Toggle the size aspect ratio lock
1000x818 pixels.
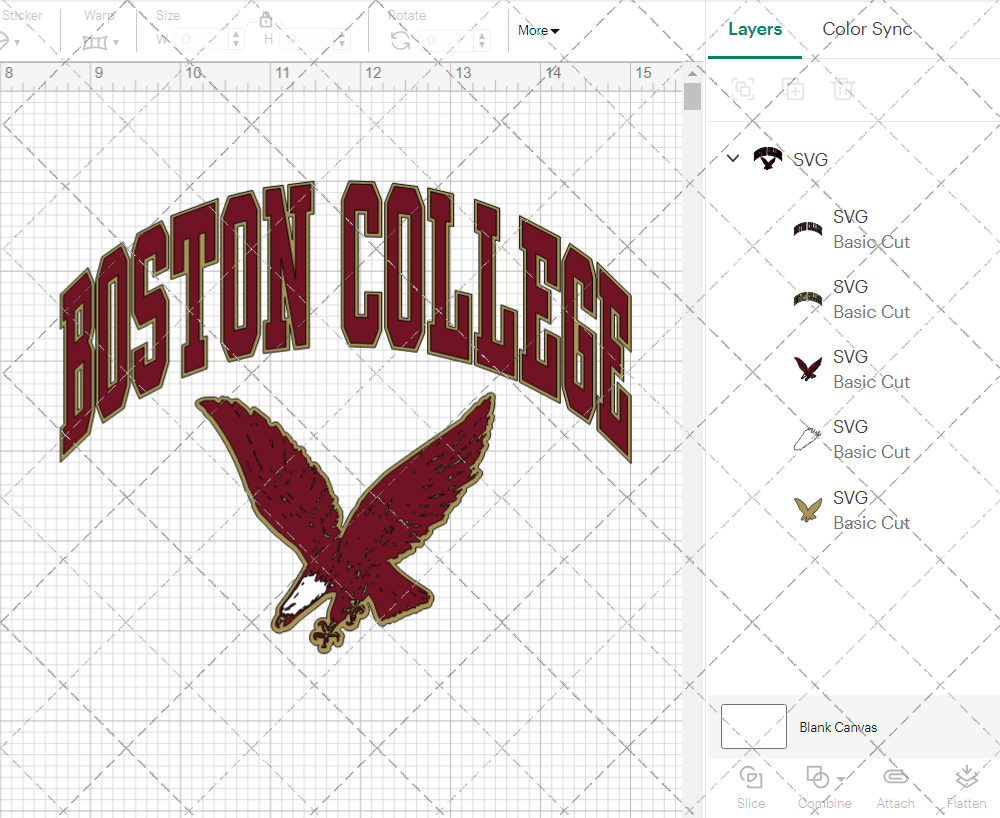coord(266,19)
